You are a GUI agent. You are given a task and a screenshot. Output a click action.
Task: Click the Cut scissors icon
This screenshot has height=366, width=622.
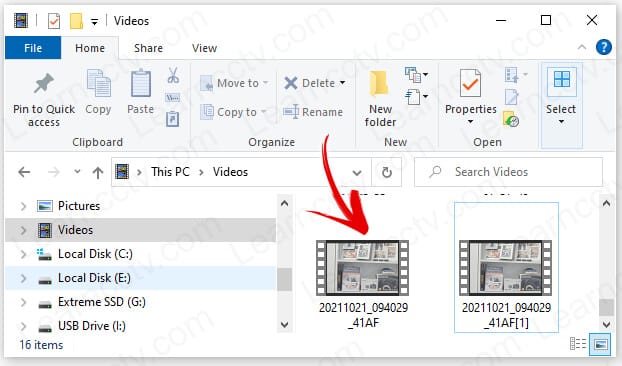173,75
